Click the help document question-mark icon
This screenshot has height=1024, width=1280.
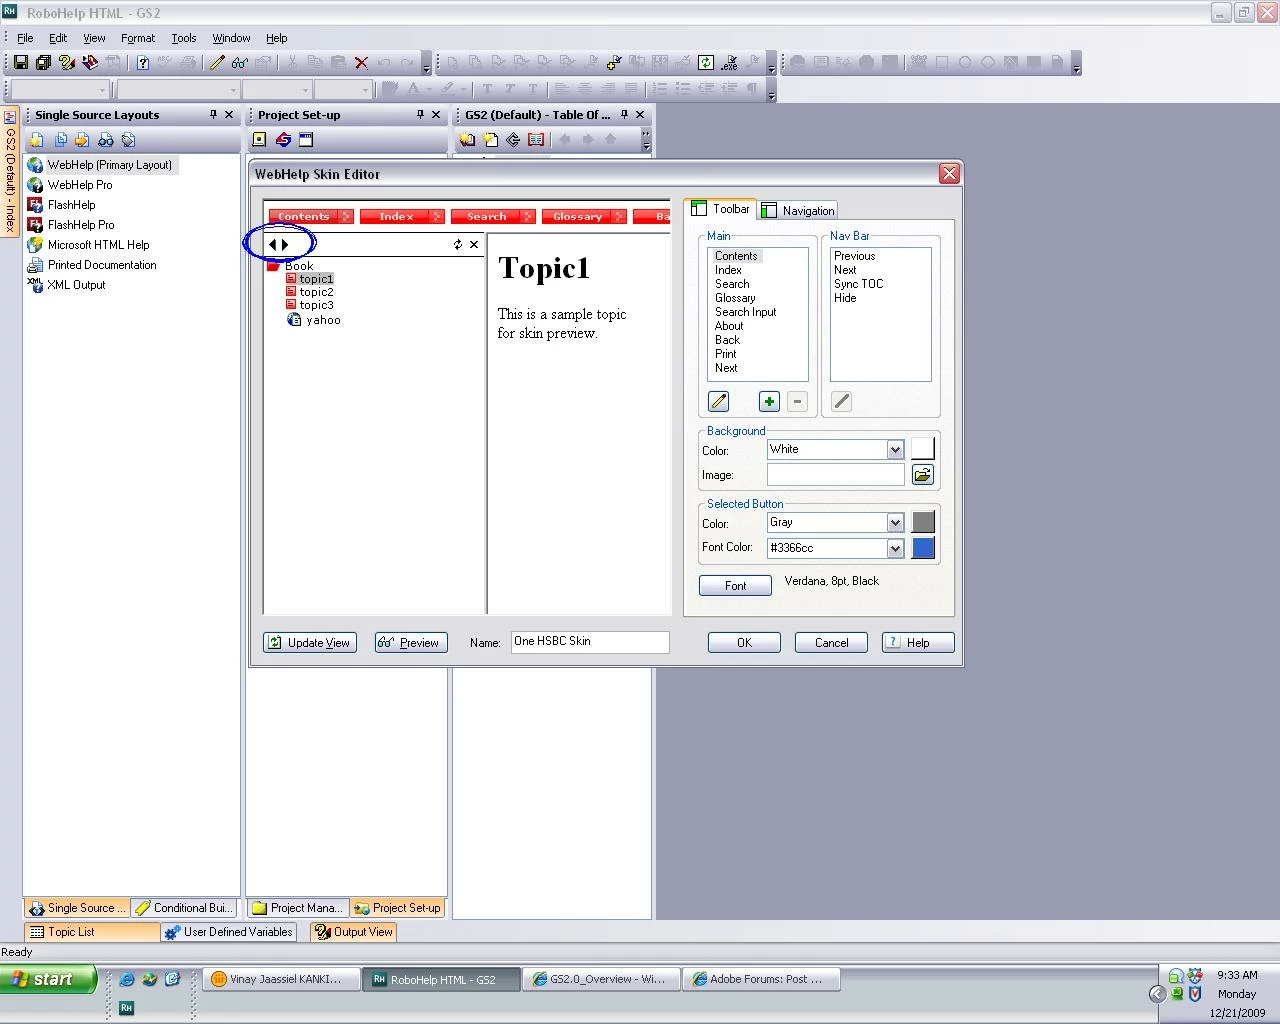142,62
